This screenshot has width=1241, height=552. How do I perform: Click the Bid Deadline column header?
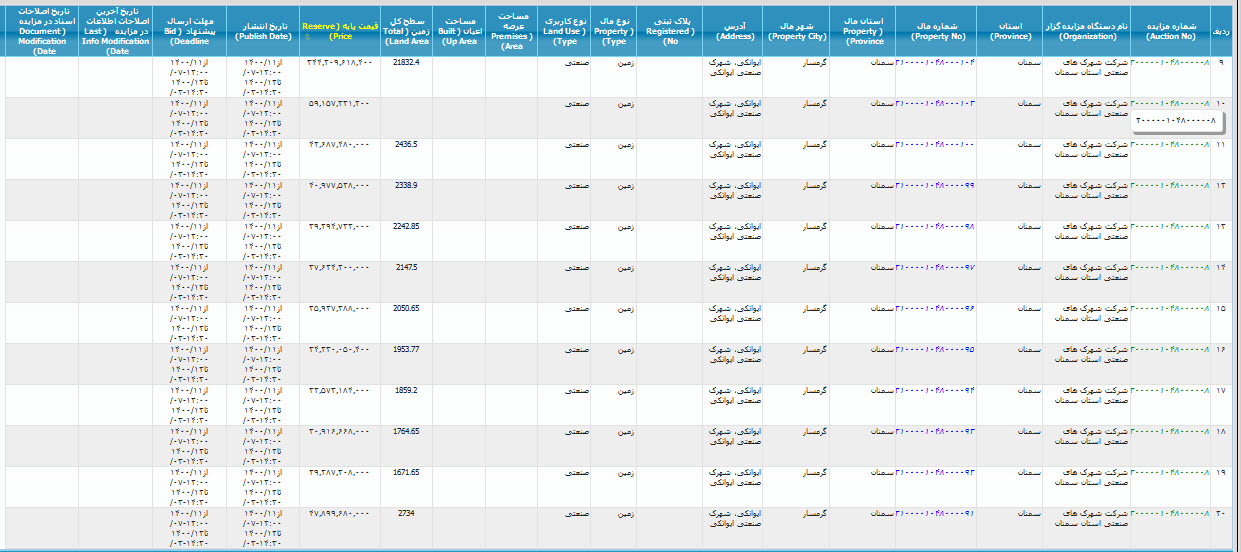click(190, 29)
